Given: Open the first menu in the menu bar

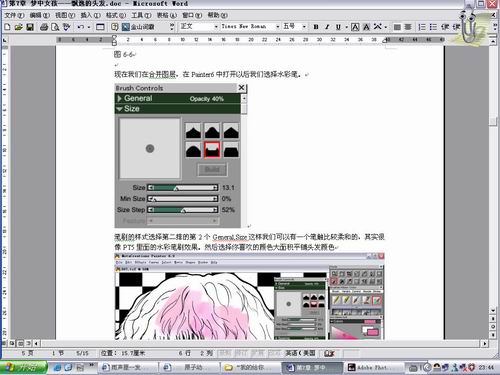Looking at the screenshot, I should 14,15.
